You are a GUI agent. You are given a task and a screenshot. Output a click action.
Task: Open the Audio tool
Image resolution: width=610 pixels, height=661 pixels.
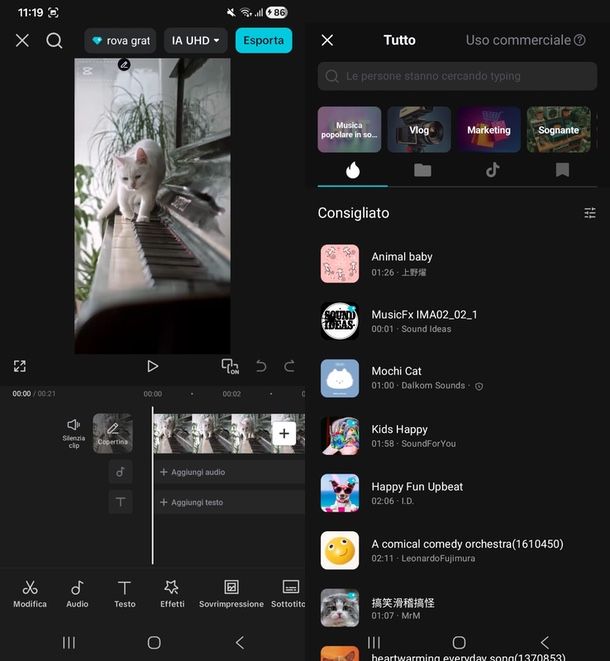[77, 594]
